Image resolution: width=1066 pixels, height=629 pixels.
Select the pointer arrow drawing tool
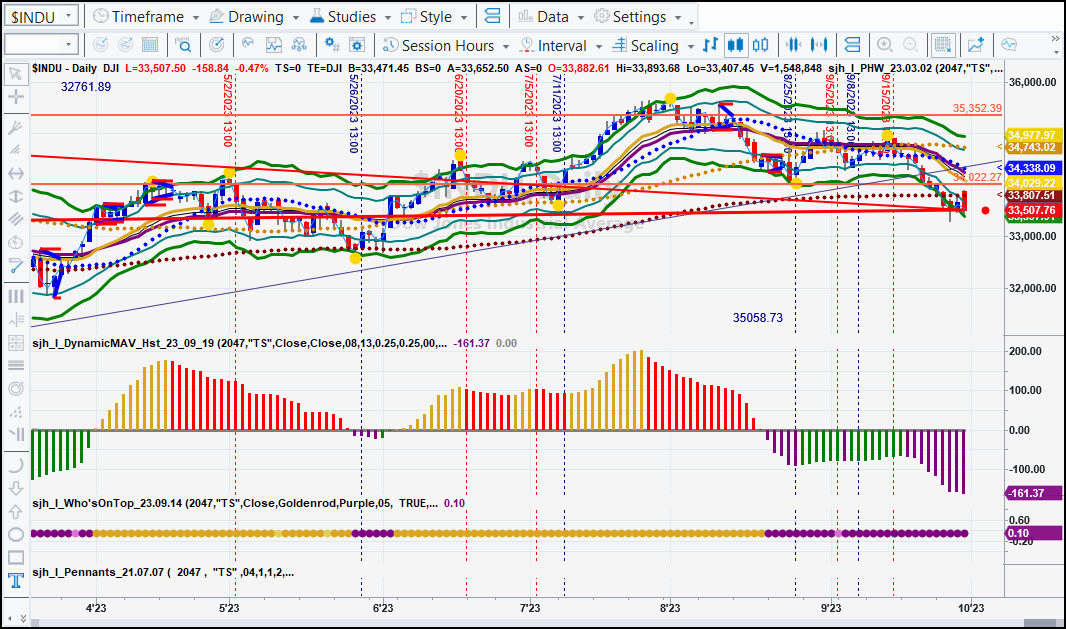click(15, 73)
